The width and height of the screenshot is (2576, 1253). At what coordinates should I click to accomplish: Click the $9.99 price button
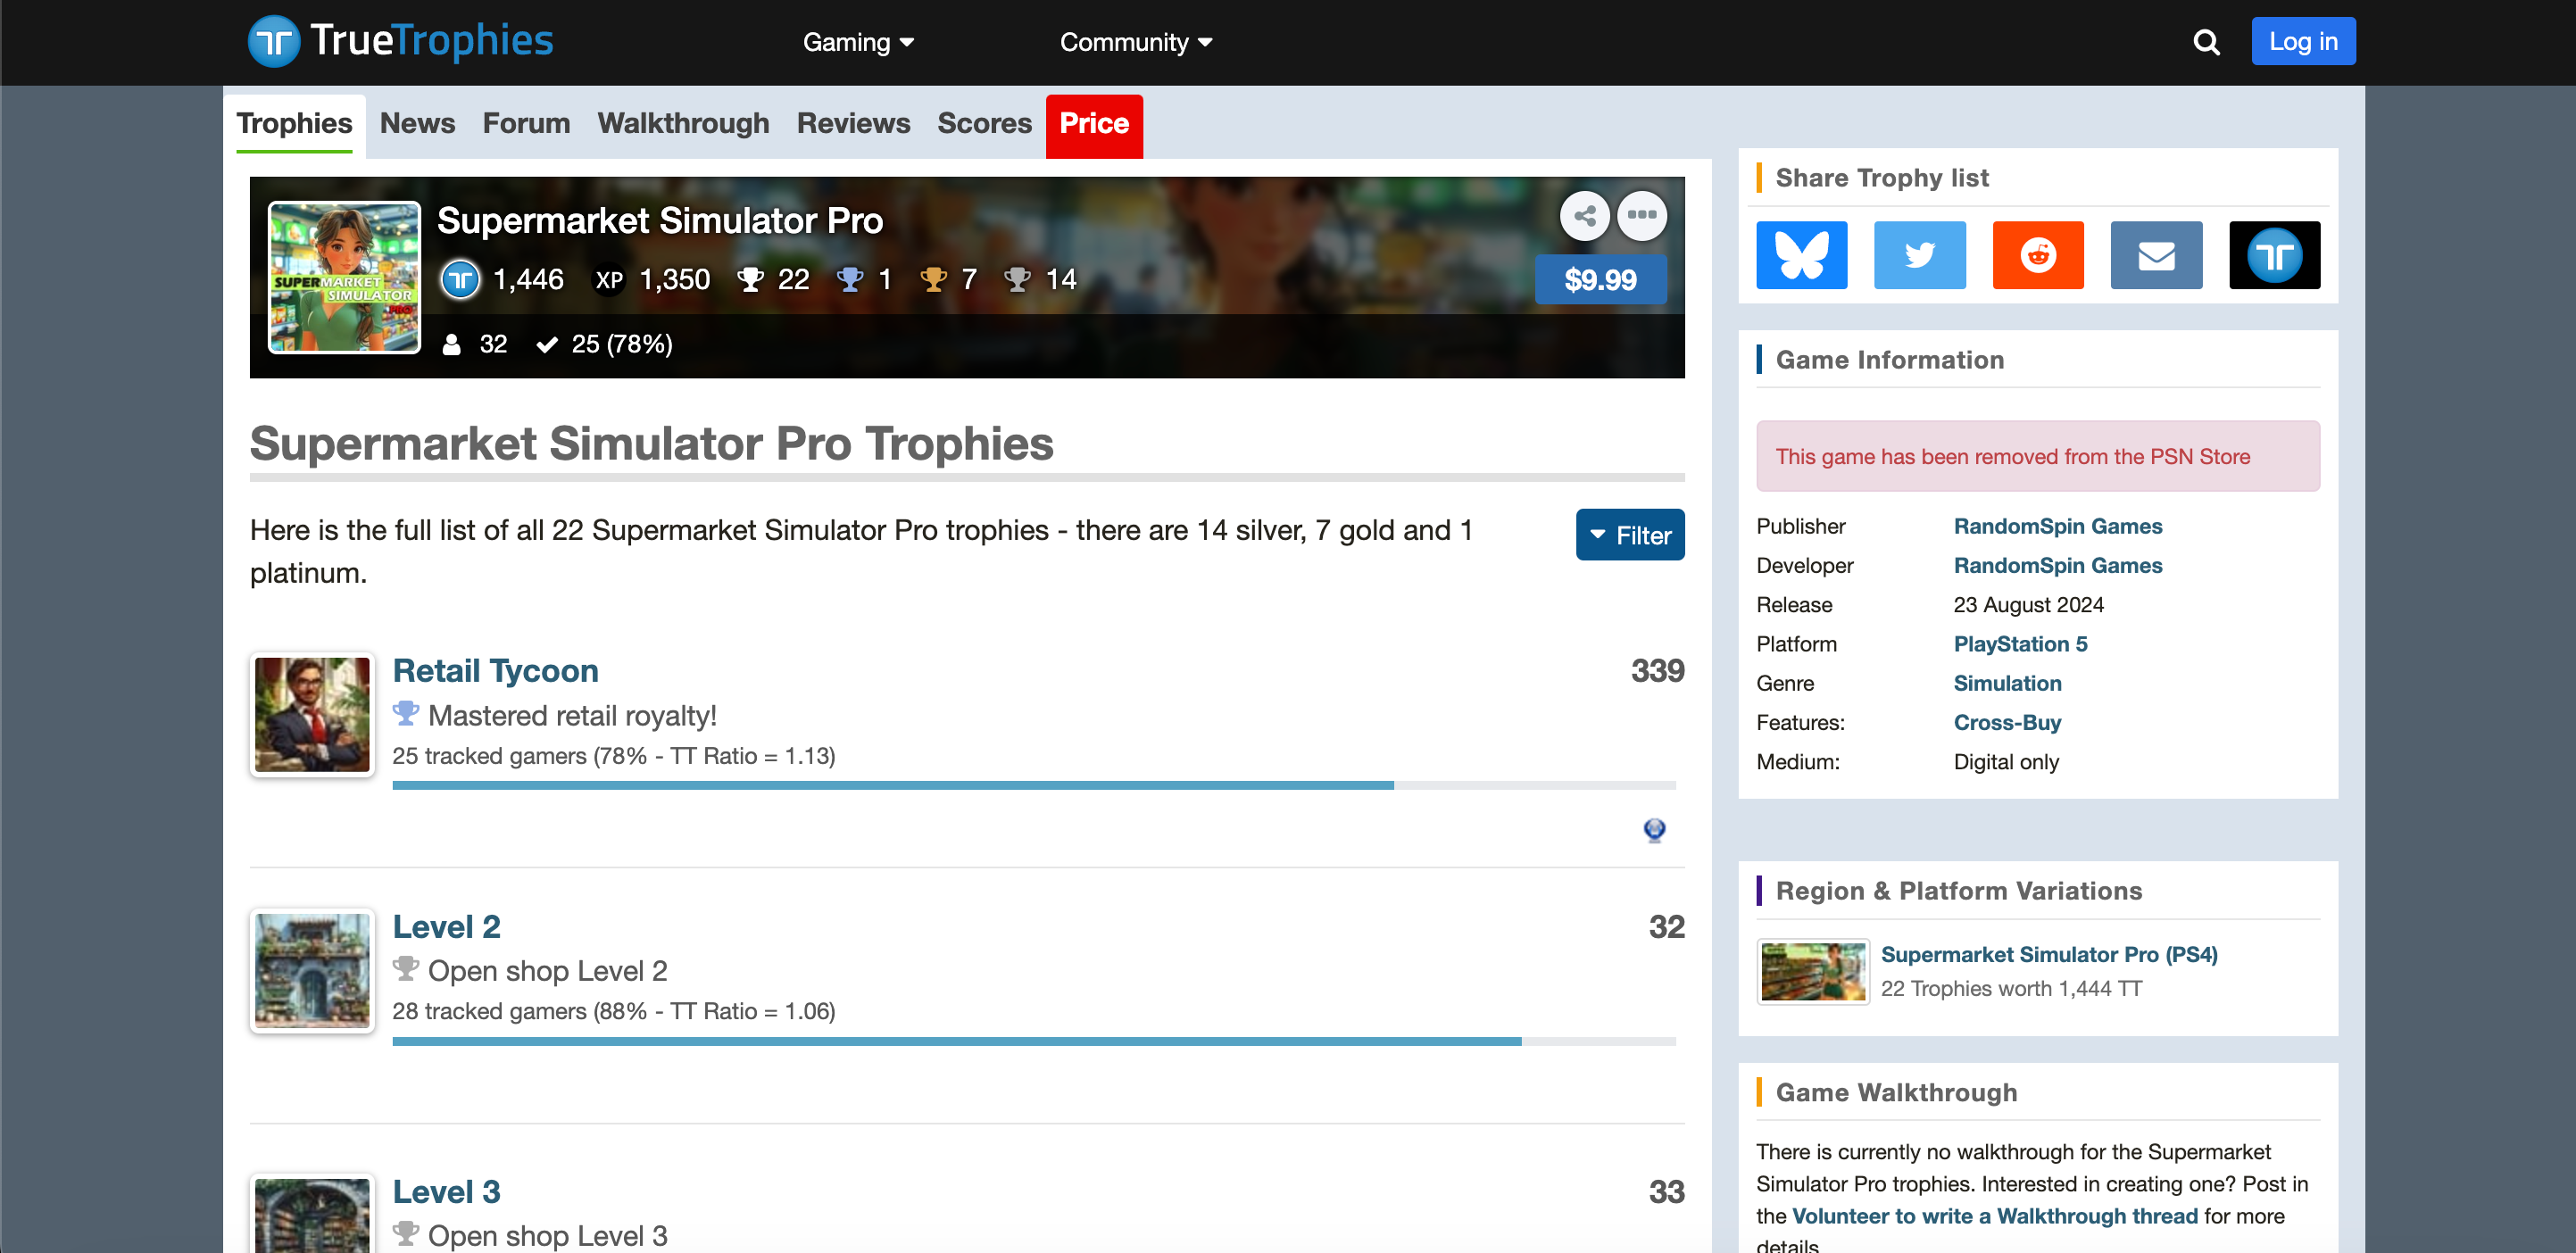[1600, 280]
